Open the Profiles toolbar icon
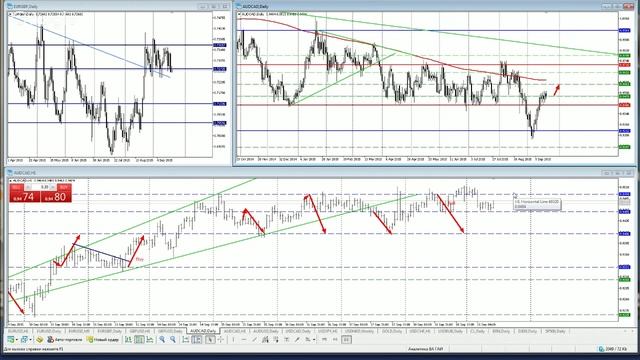 tap(24, 340)
